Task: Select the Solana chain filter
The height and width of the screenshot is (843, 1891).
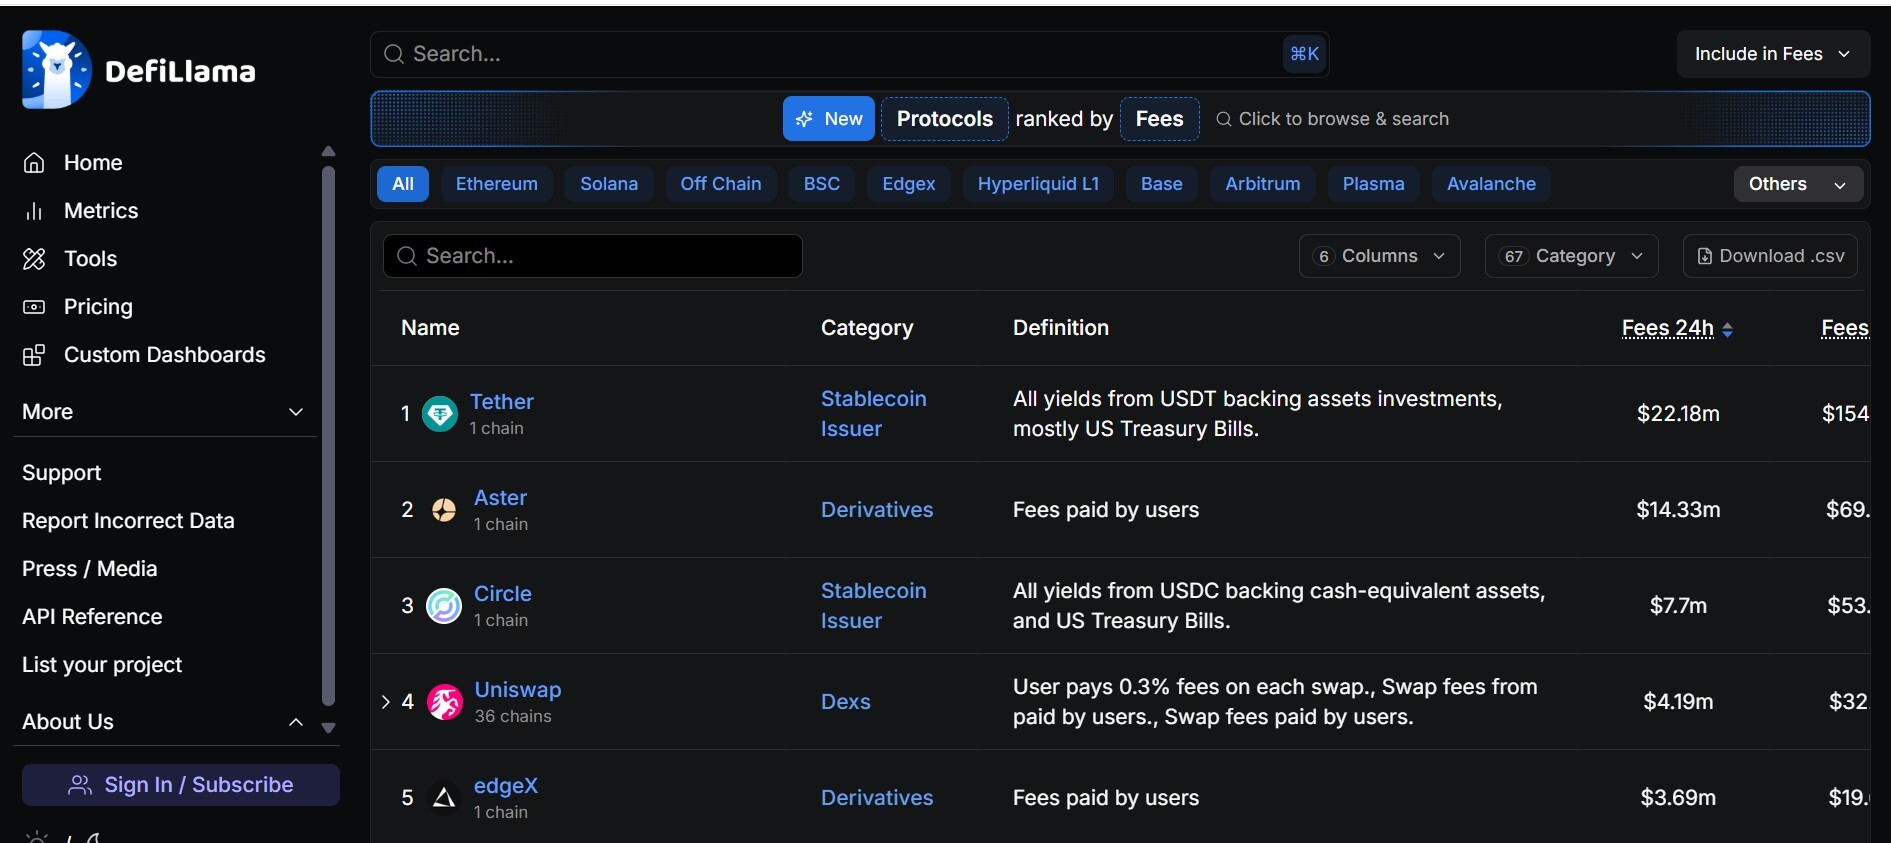Action: 609,184
